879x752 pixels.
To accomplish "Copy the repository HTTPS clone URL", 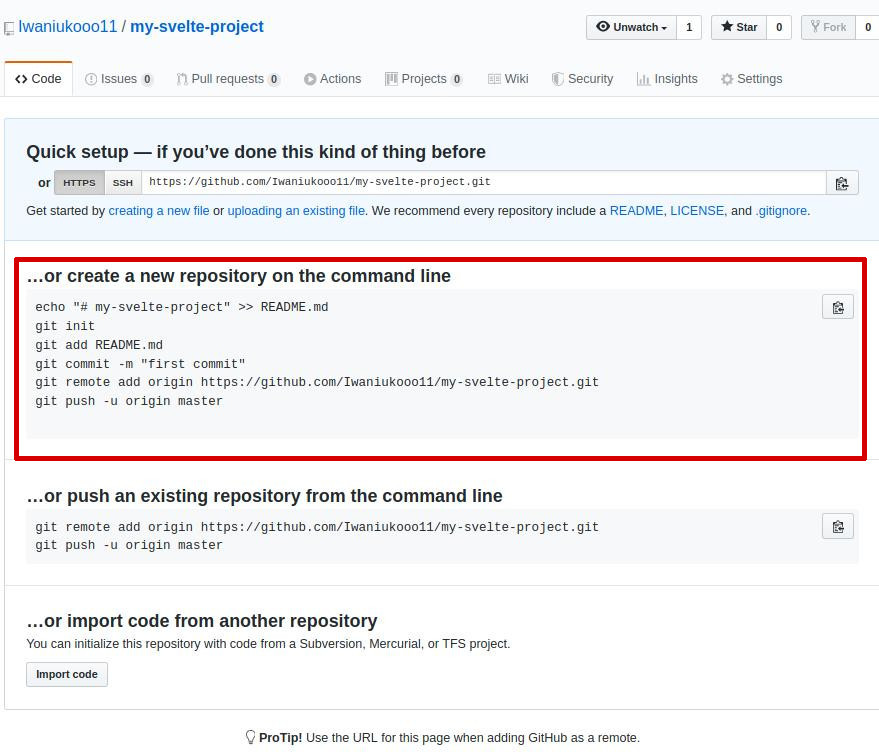I will coord(841,182).
